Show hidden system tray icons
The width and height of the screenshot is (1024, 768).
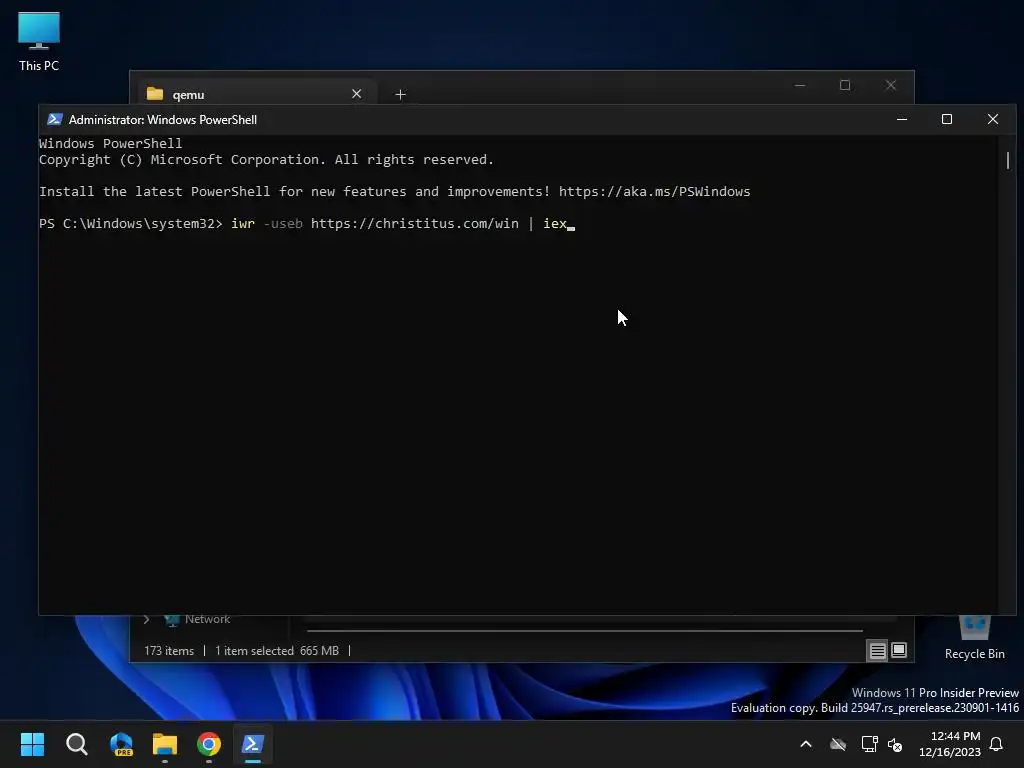806,744
